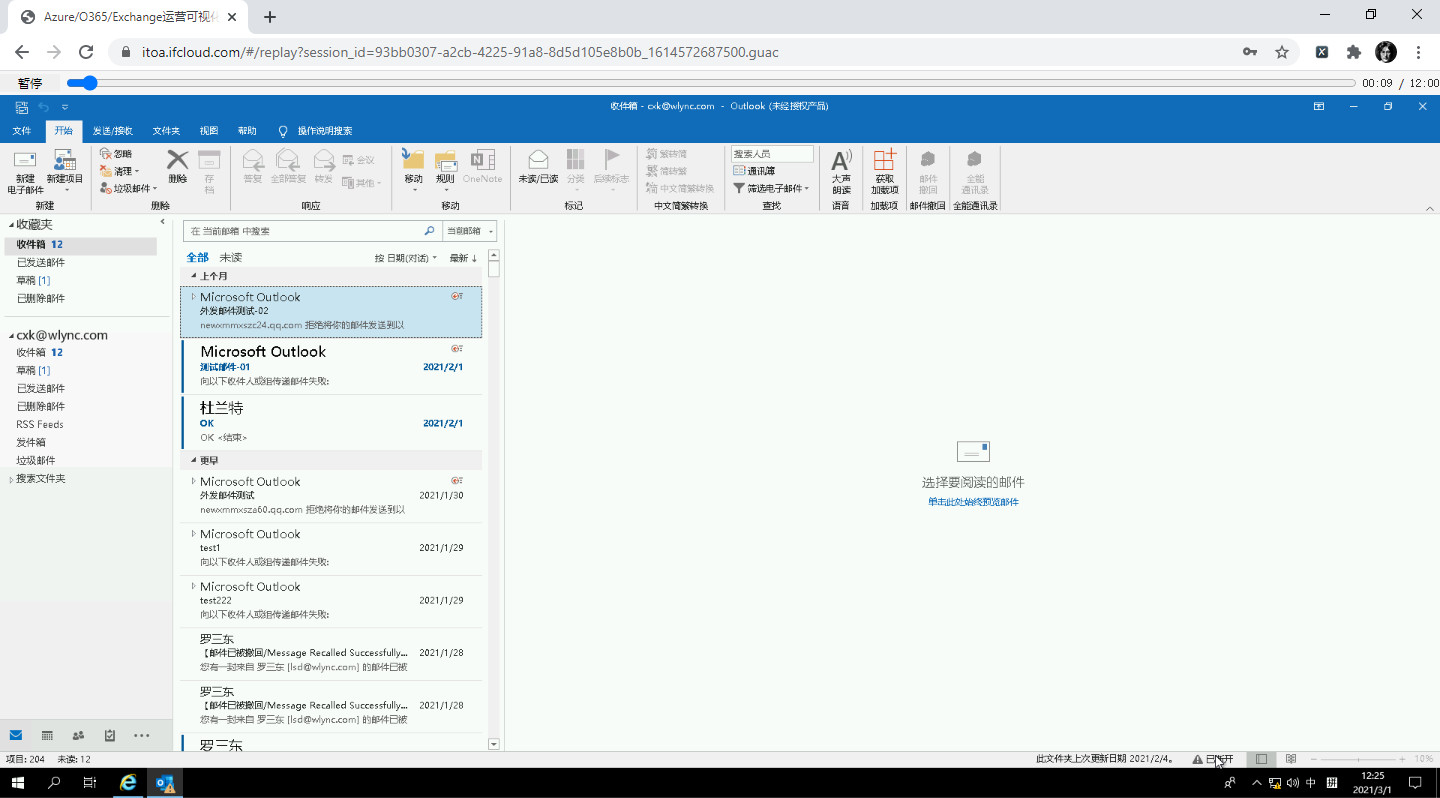Viewport: 1440px width, 798px height.
Task: Switch to the Send/Receive (发送/接收) tab
Action: point(112,131)
